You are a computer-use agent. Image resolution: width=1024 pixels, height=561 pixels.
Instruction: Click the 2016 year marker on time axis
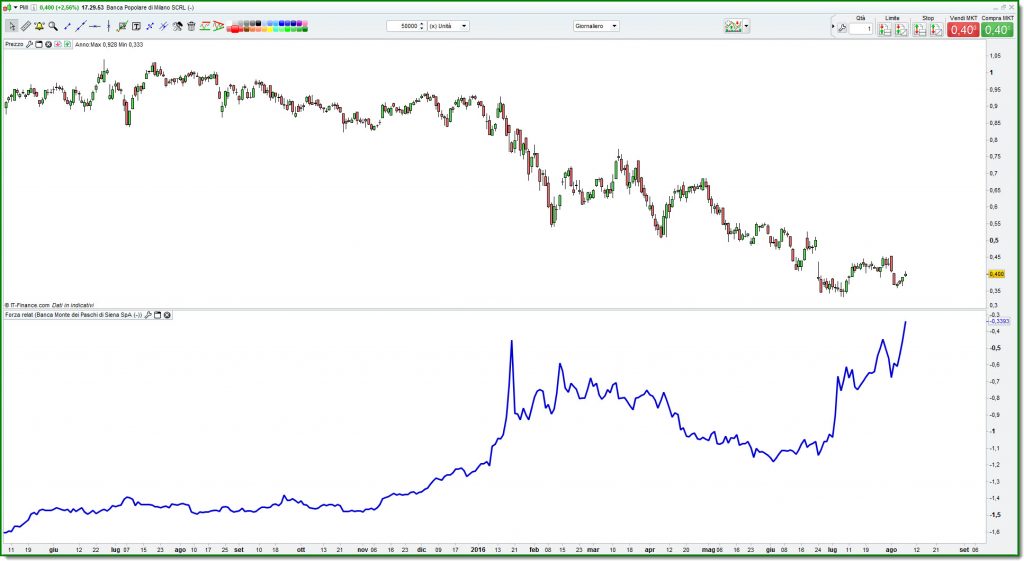(x=478, y=550)
